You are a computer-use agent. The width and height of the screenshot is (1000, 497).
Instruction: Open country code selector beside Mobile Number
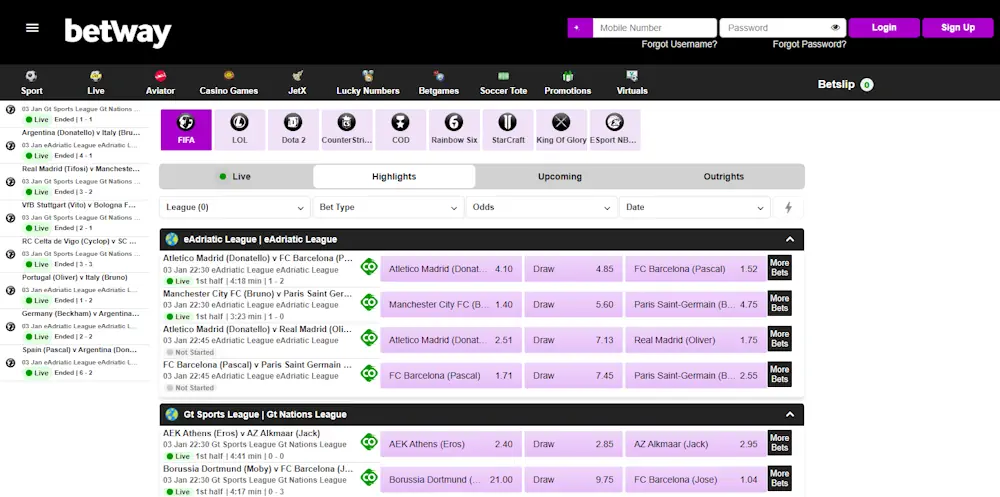click(x=580, y=27)
